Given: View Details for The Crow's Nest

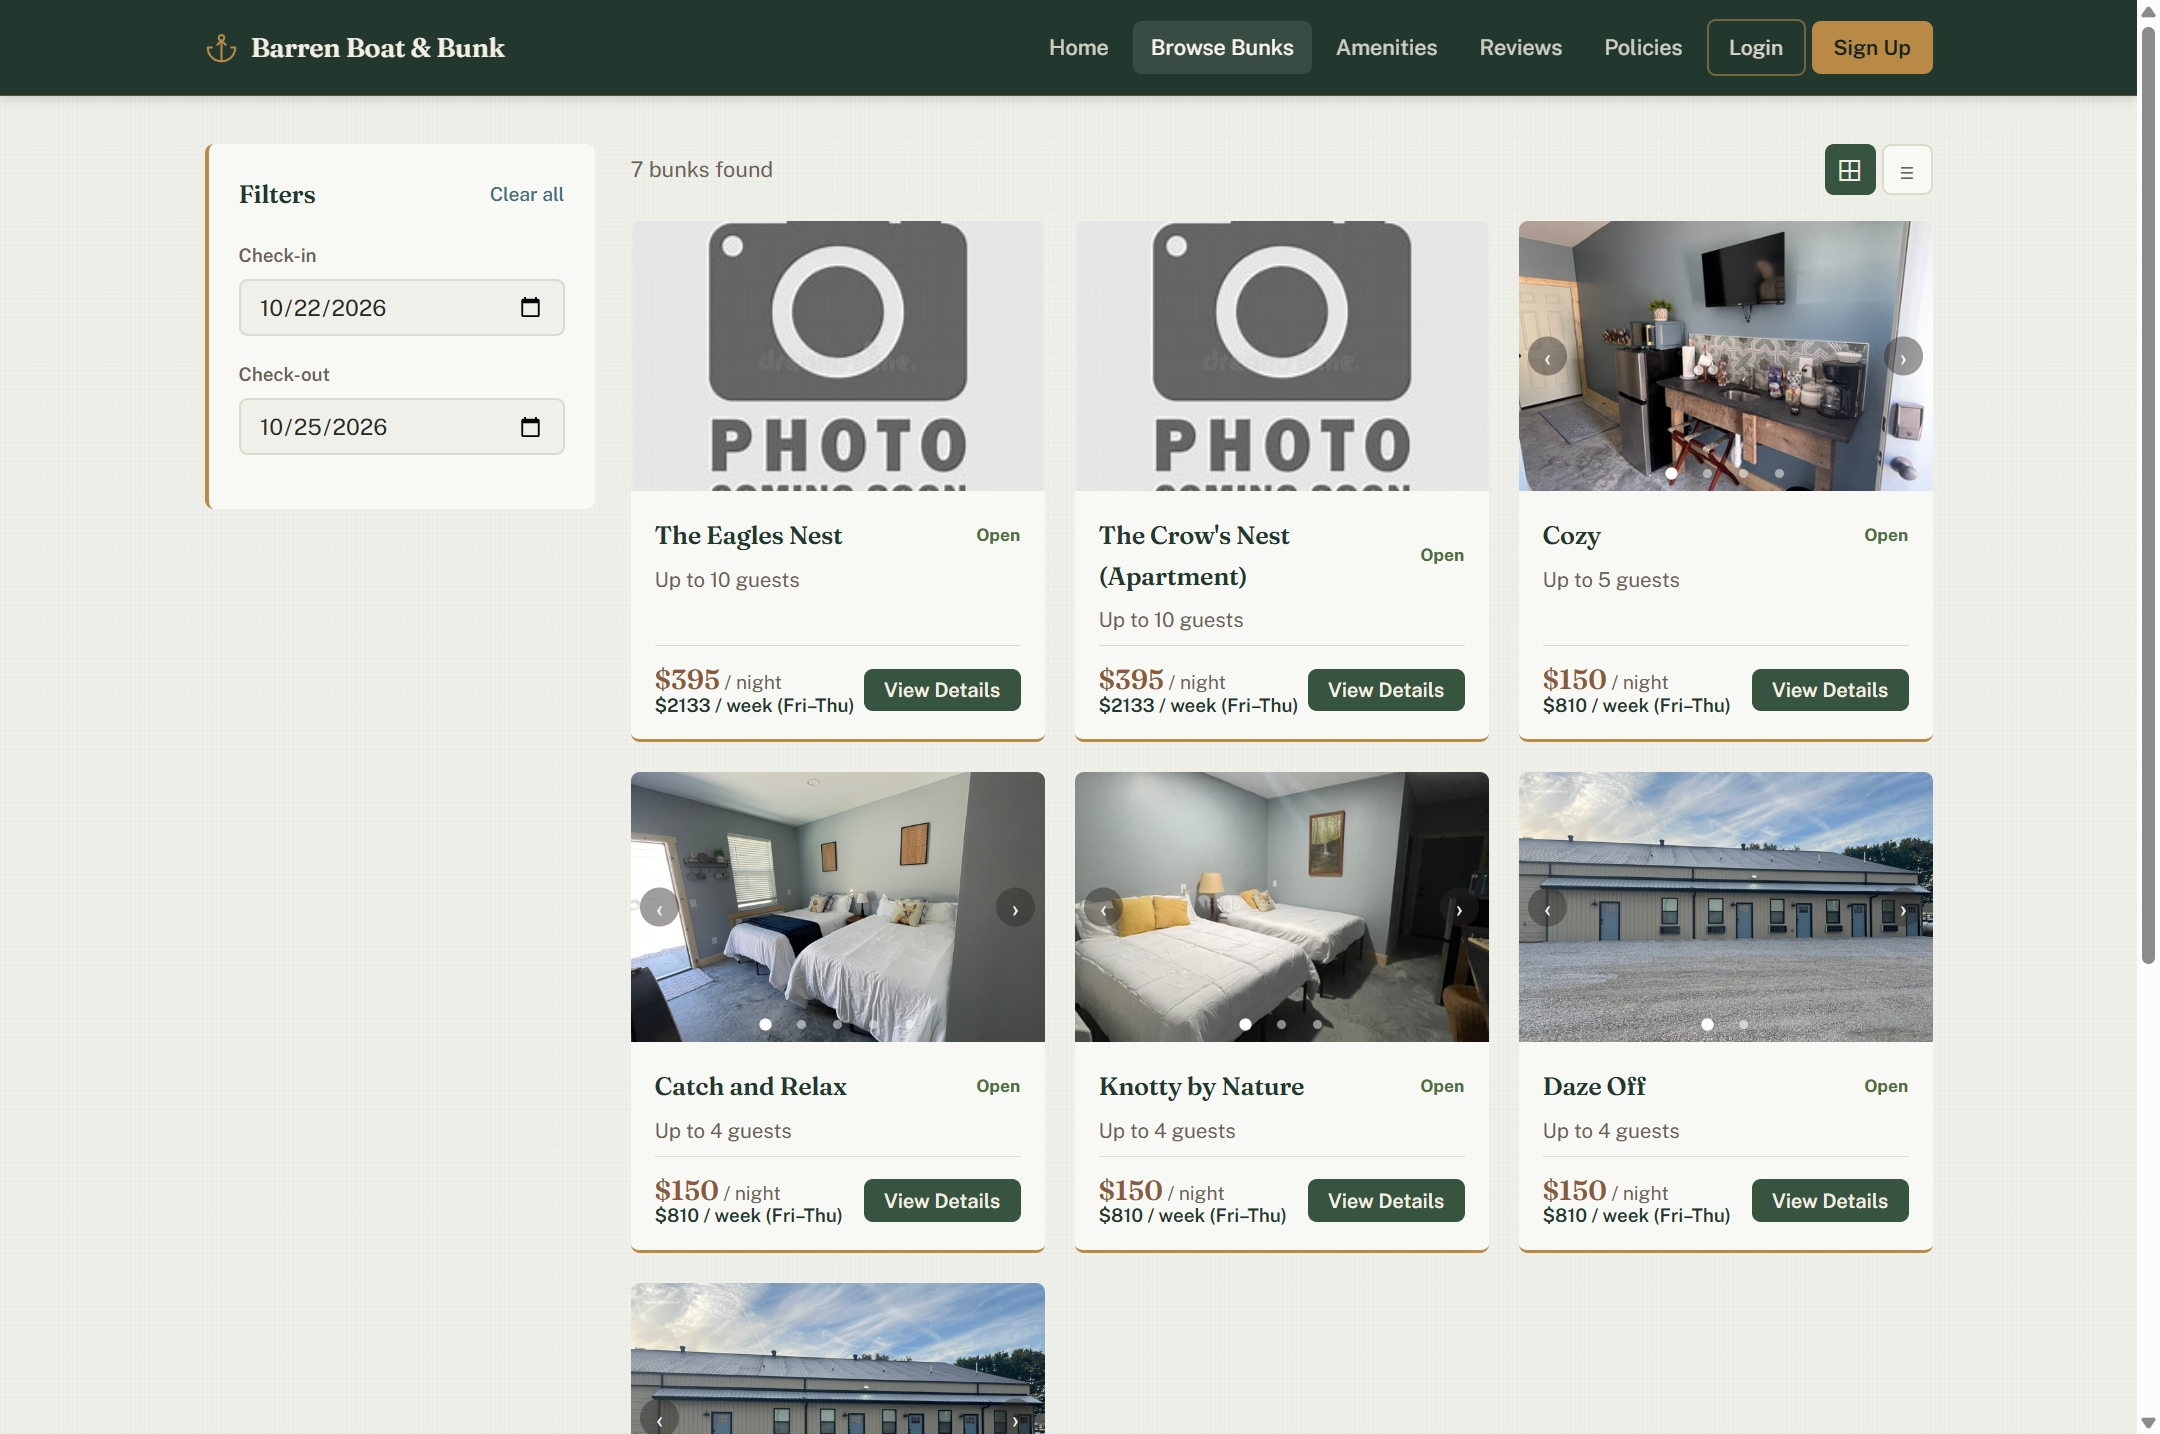Looking at the screenshot, I should [x=1385, y=690].
